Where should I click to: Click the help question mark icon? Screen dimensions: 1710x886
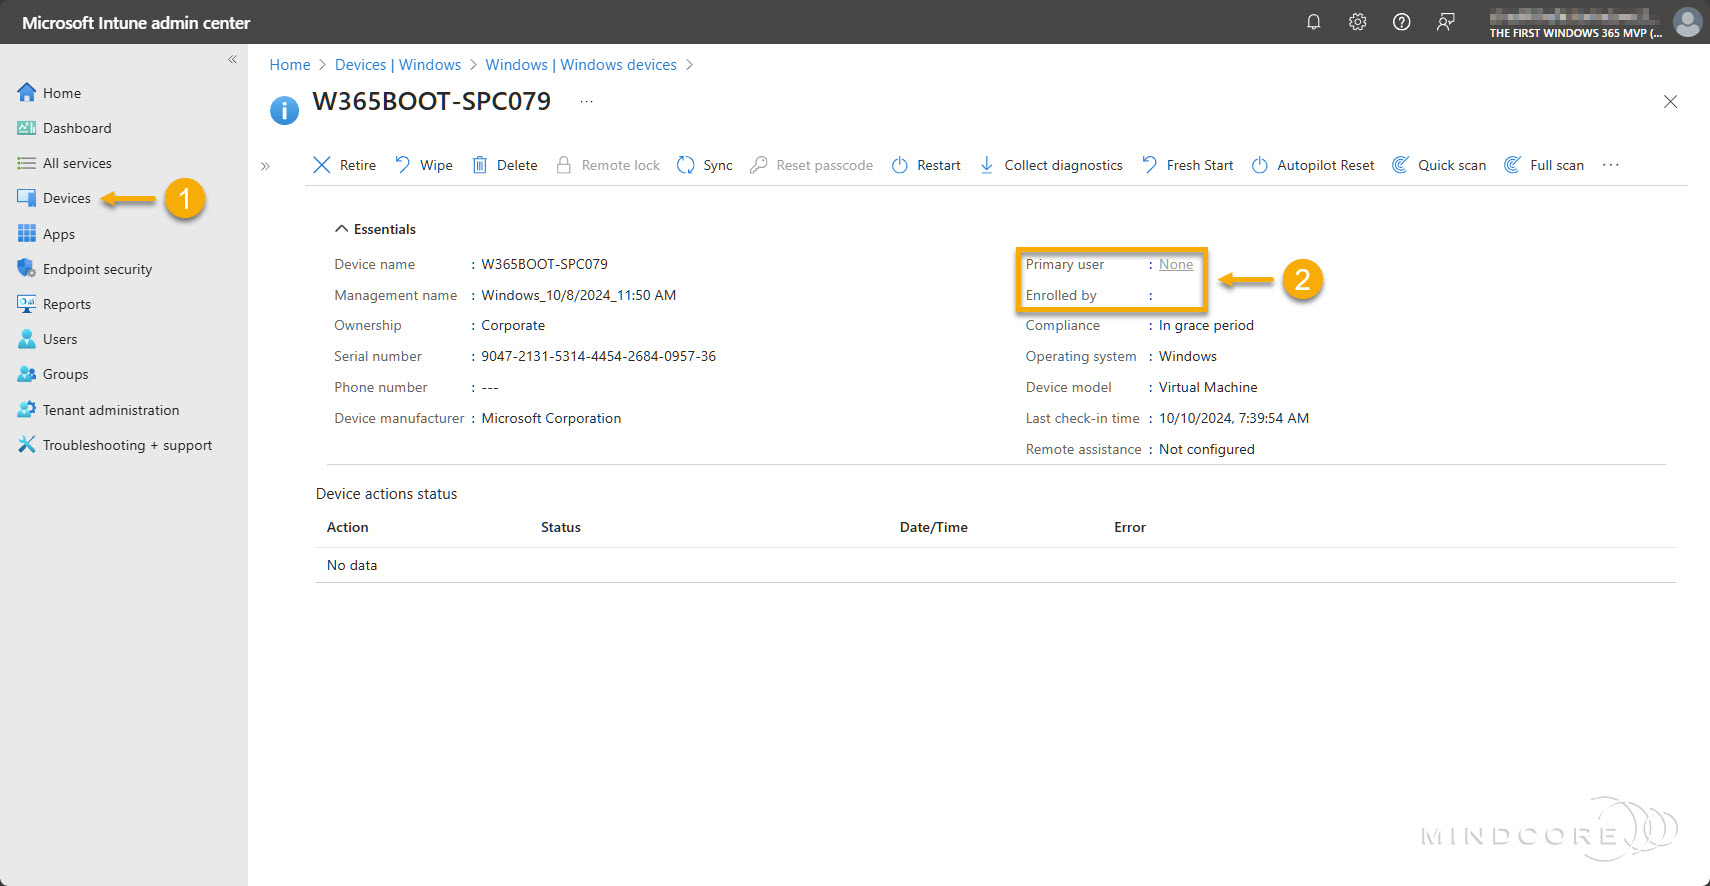coord(1401,22)
